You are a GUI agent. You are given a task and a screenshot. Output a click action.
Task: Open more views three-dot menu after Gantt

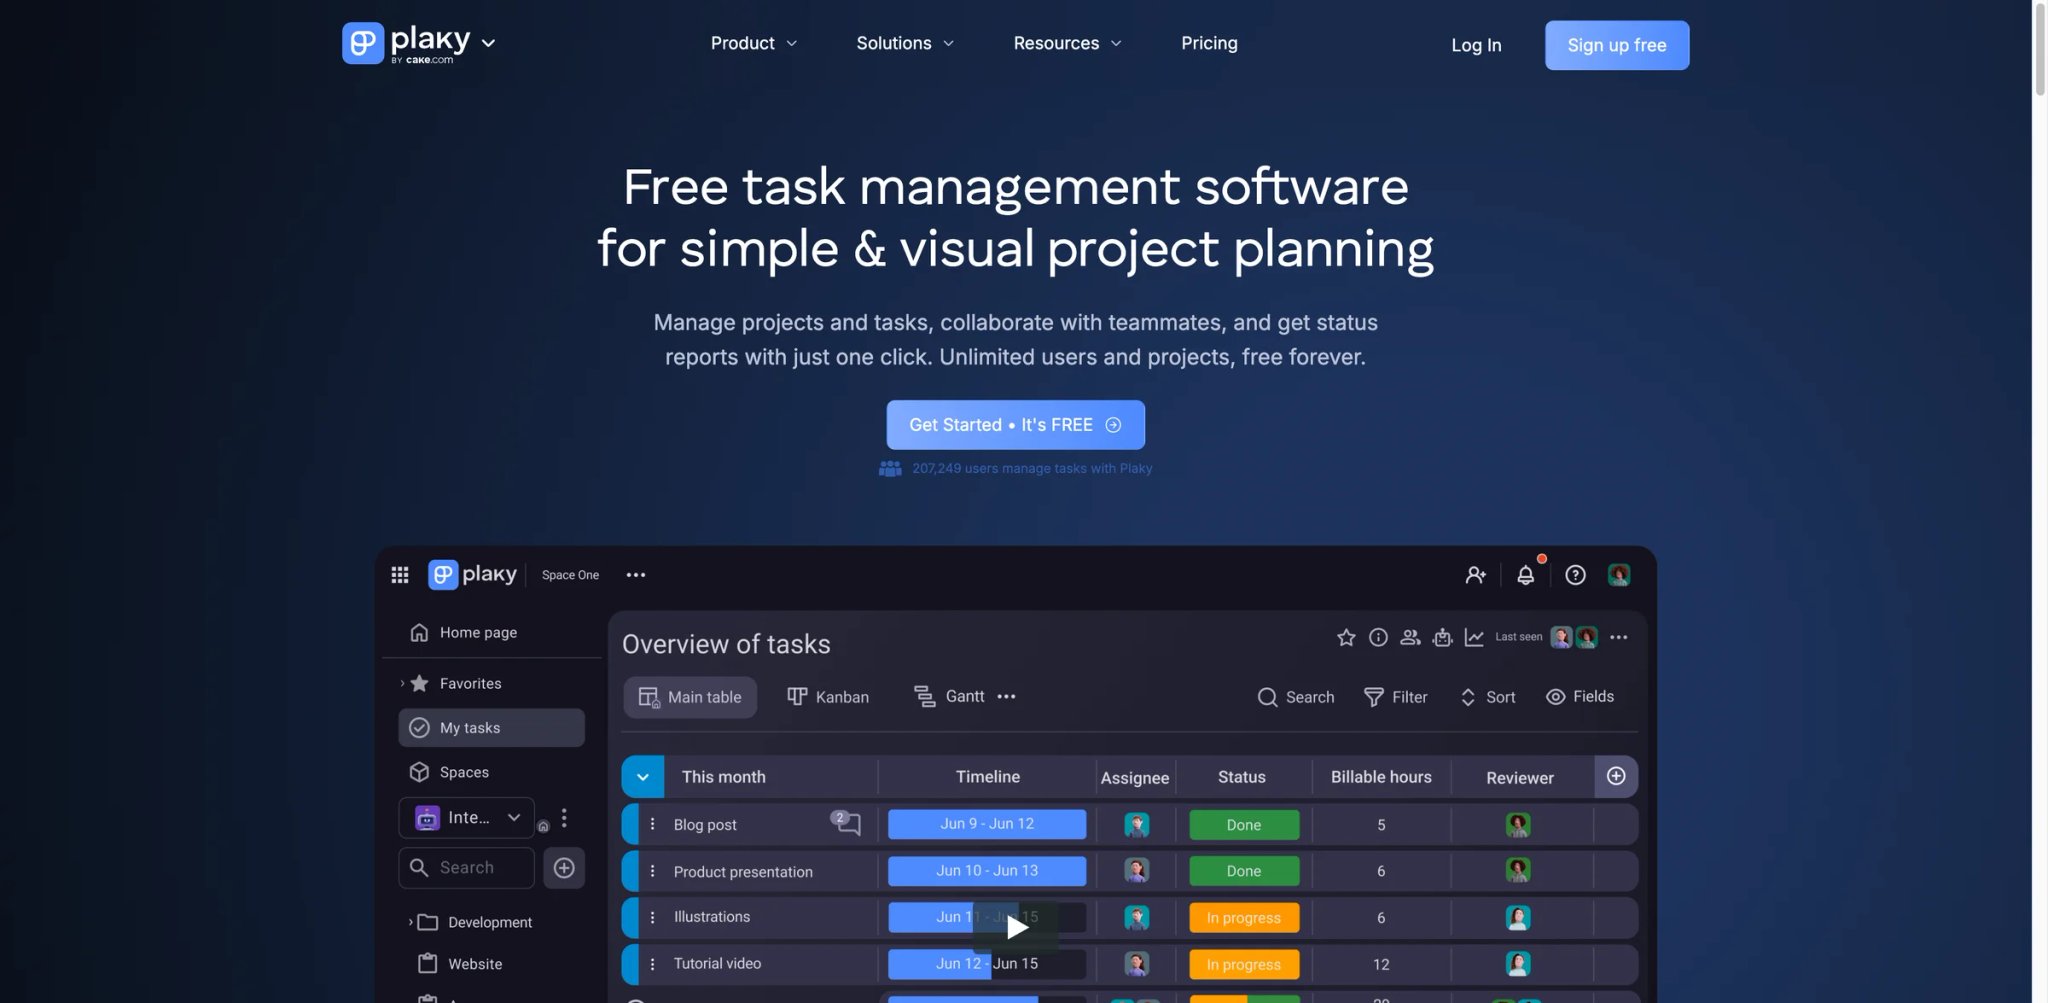pyautogui.click(x=1007, y=697)
